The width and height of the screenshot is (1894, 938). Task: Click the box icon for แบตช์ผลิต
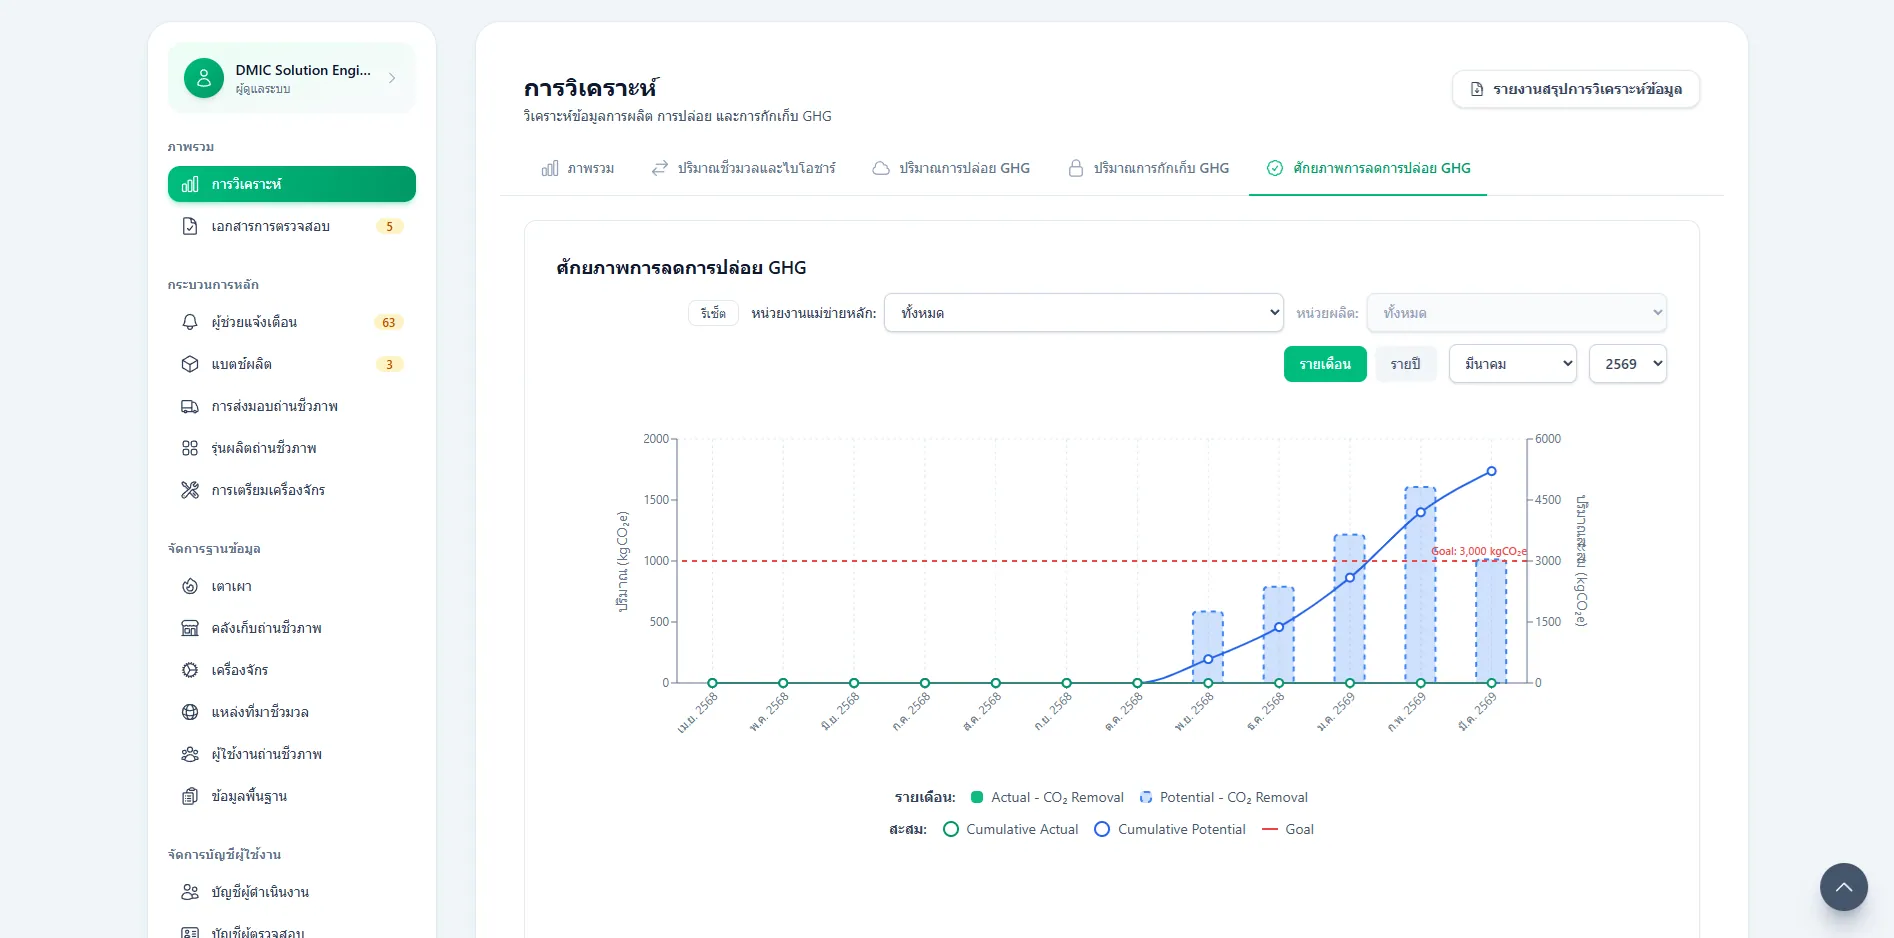click(x=190, y=364)
